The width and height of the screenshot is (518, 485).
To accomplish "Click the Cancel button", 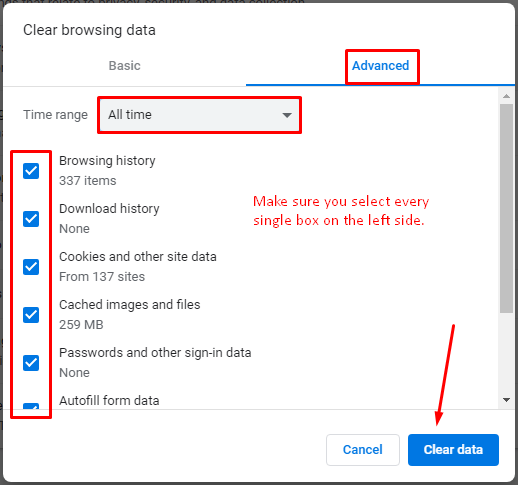I will (x=363, y=450).
